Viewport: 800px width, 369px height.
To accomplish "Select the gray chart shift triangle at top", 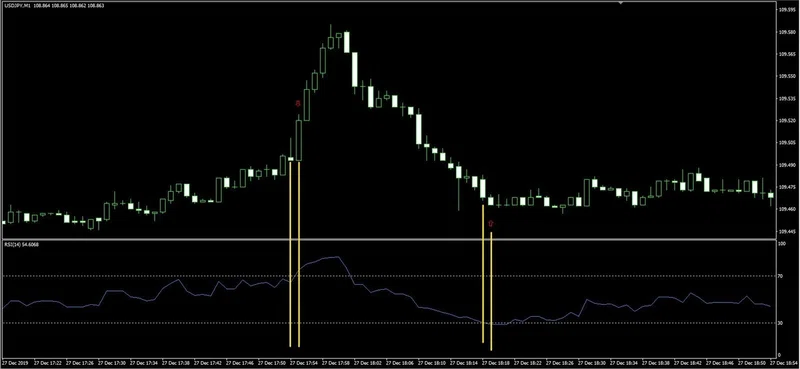I will point(621,3).
